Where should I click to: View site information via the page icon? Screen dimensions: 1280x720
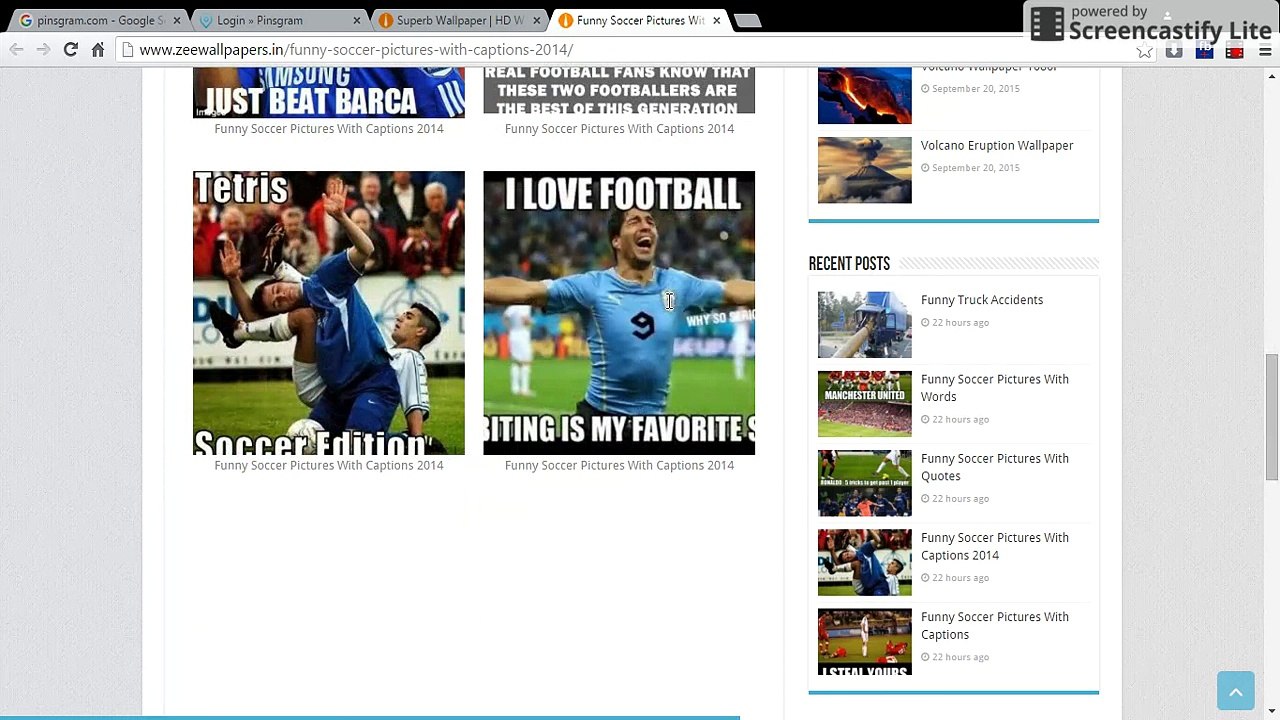128,49
